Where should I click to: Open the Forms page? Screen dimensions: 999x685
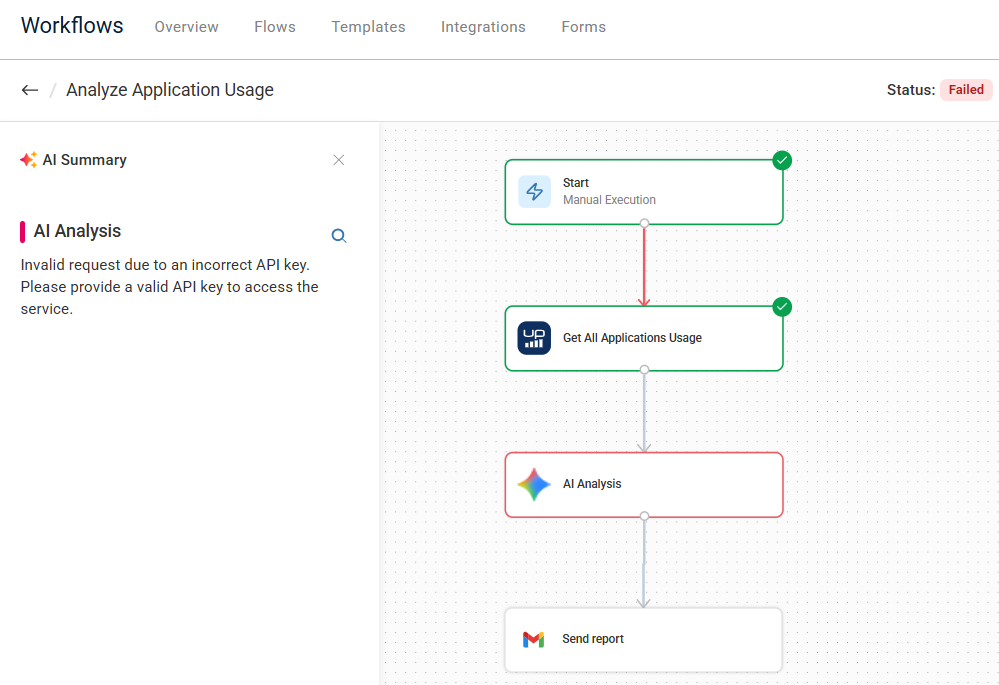tap(583, 27)
